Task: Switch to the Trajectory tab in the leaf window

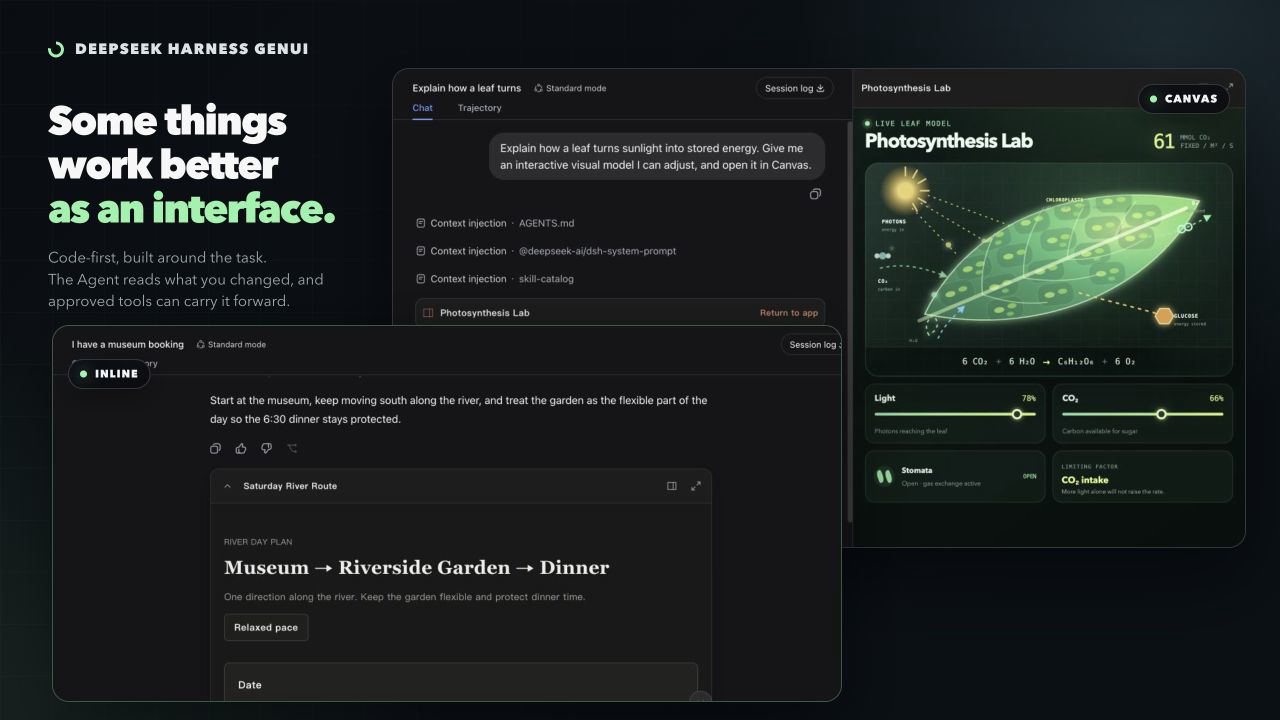Action: click(x=479, y=108)
